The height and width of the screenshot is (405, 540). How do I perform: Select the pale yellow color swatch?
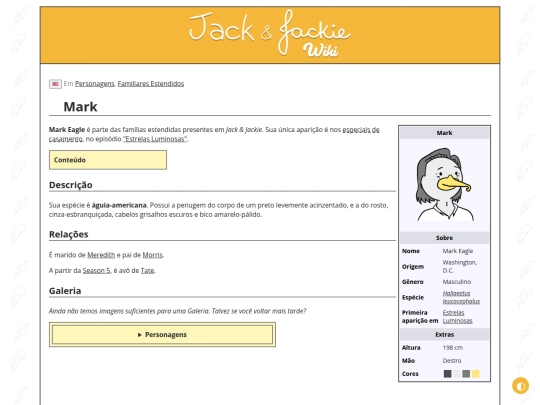point(475,374)
